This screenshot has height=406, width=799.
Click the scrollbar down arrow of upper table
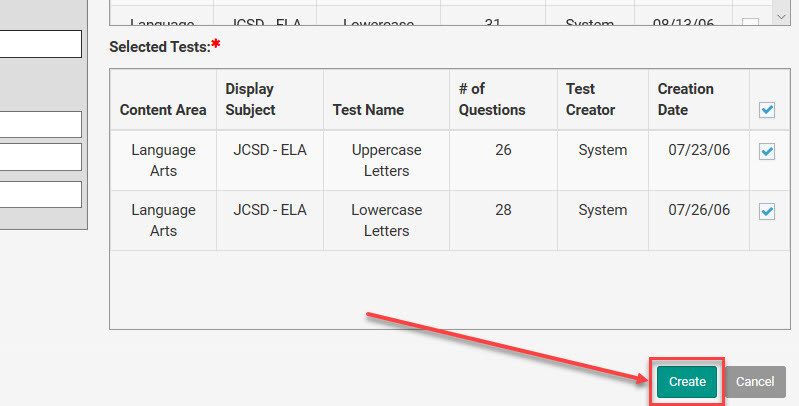(782, 17)
